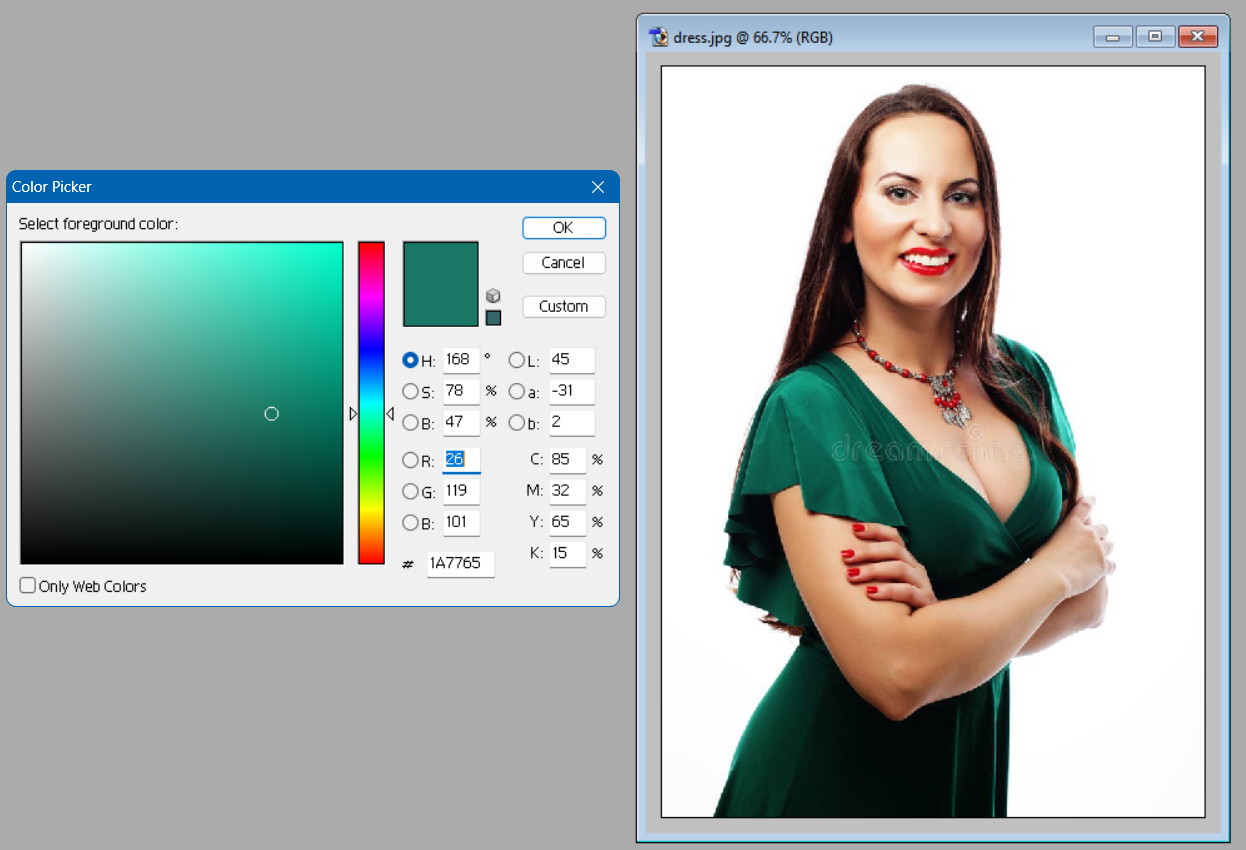The width and height of the screenshot is (1246, 850).
Task: Select the L lightness radio button
Action: tap(516, 360)
